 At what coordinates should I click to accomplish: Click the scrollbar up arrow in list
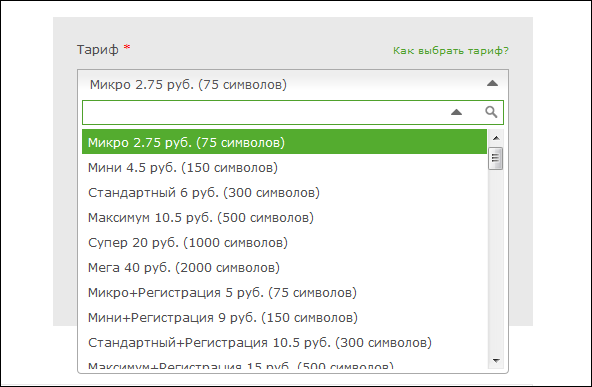pos(496,138)
